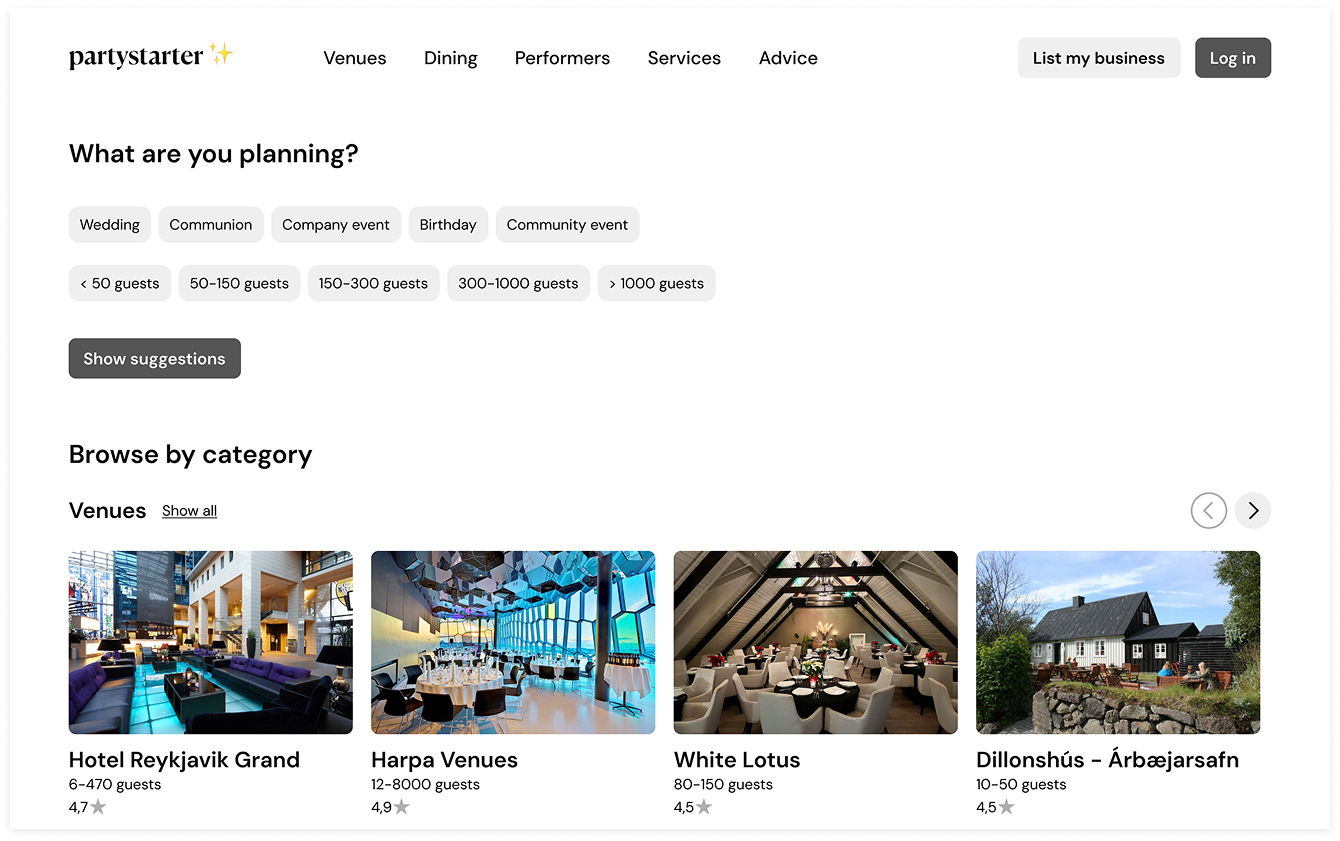The width and height of the screenshot is (1340, 841).
Task: Click the right carousel arrow next to Venues
Action: point(1253,510)
